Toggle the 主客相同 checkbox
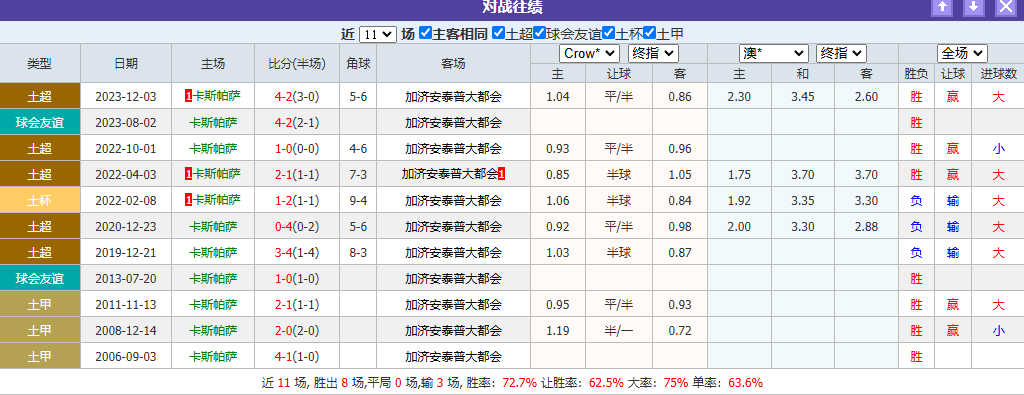1024x395 pixels. pos(425,33)
